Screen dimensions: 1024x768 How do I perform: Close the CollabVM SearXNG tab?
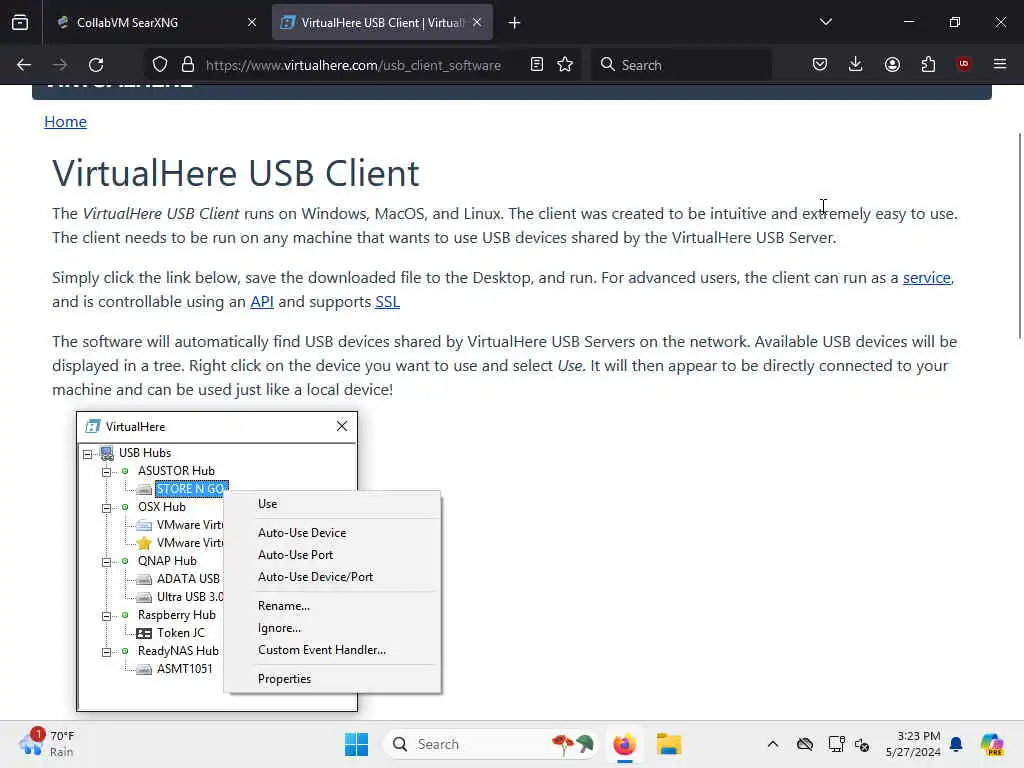pos(252,23)
